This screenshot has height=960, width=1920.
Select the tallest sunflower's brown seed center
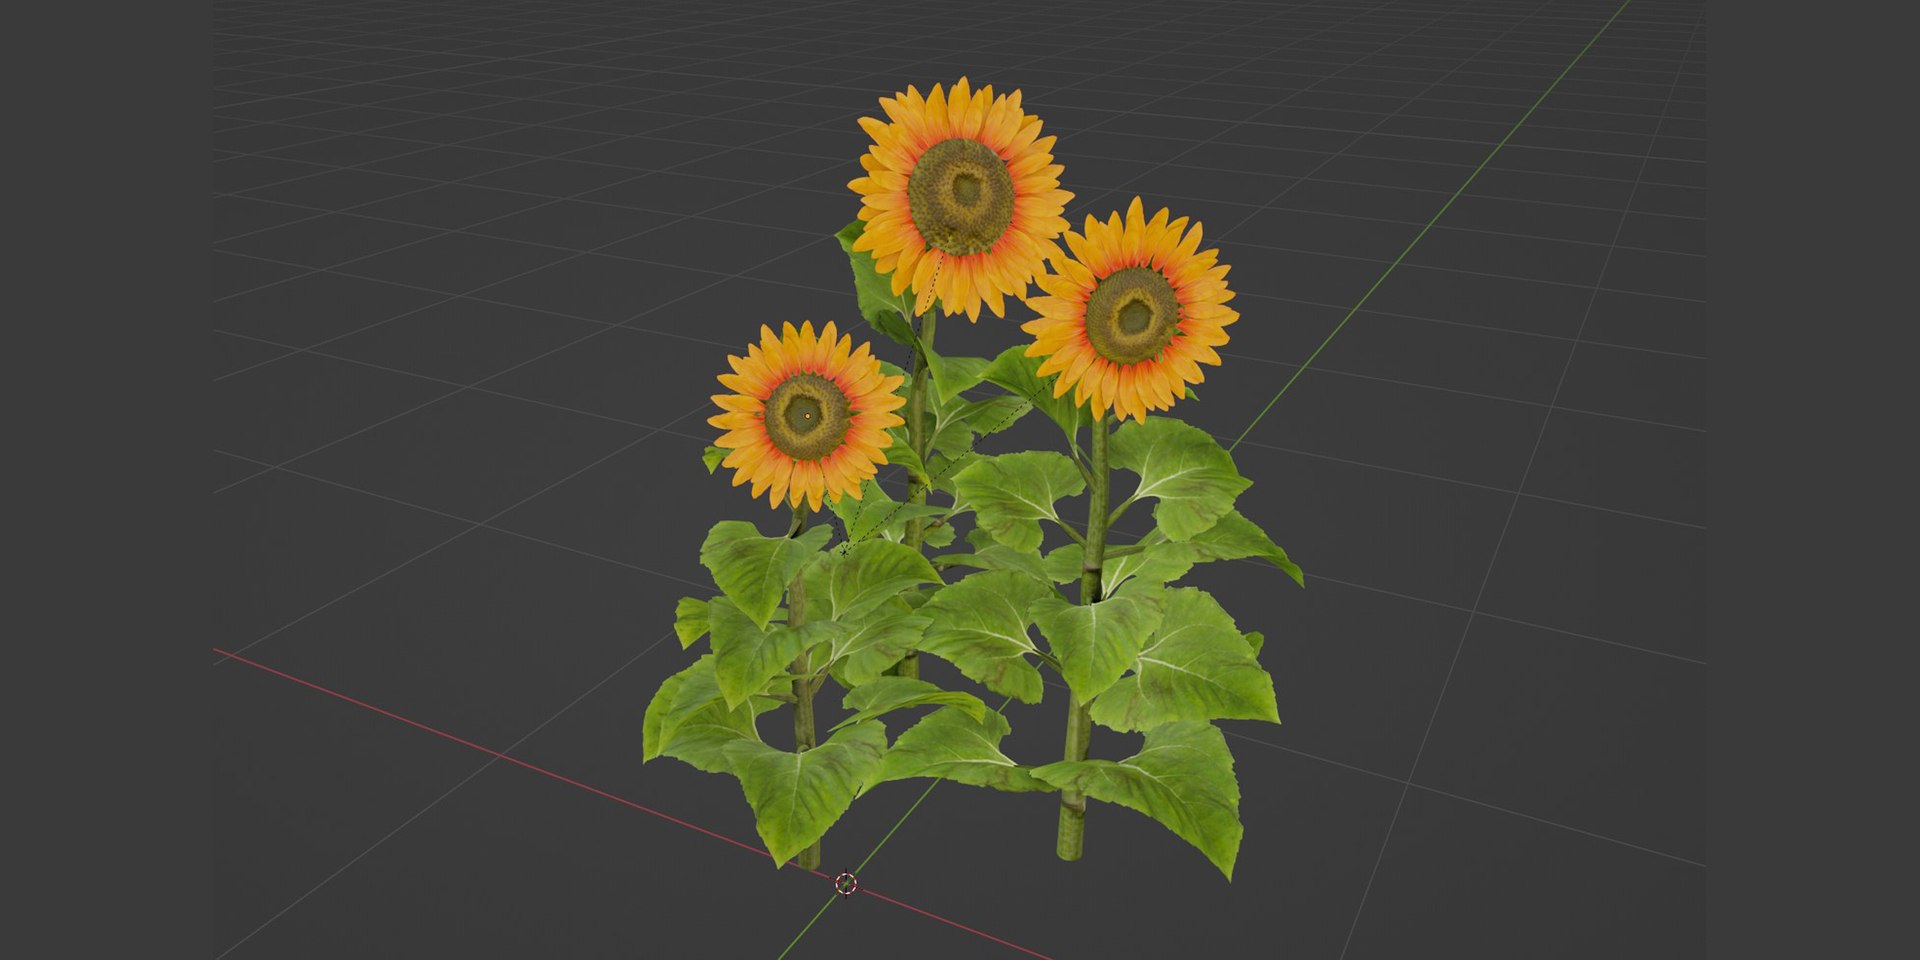tap(962, 196)
